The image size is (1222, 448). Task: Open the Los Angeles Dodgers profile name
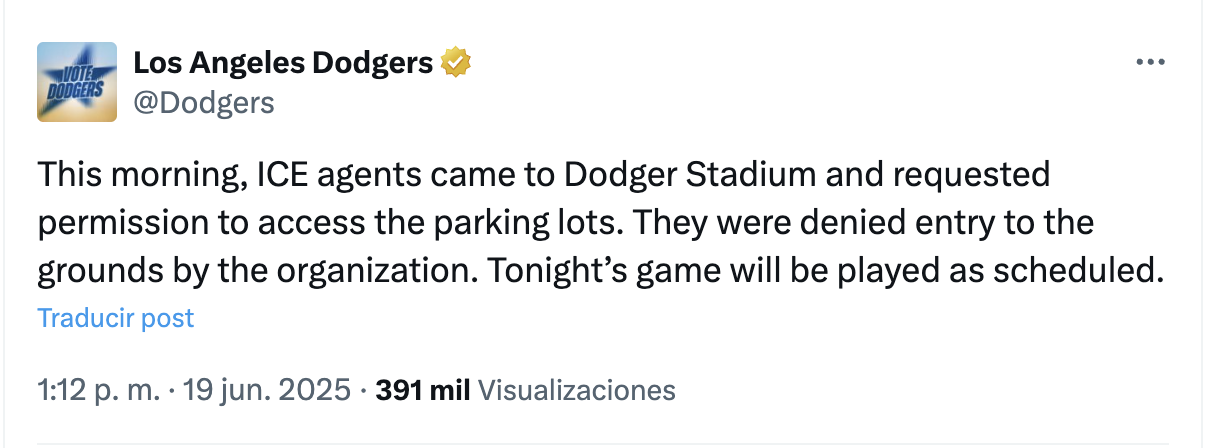[283, 63]
